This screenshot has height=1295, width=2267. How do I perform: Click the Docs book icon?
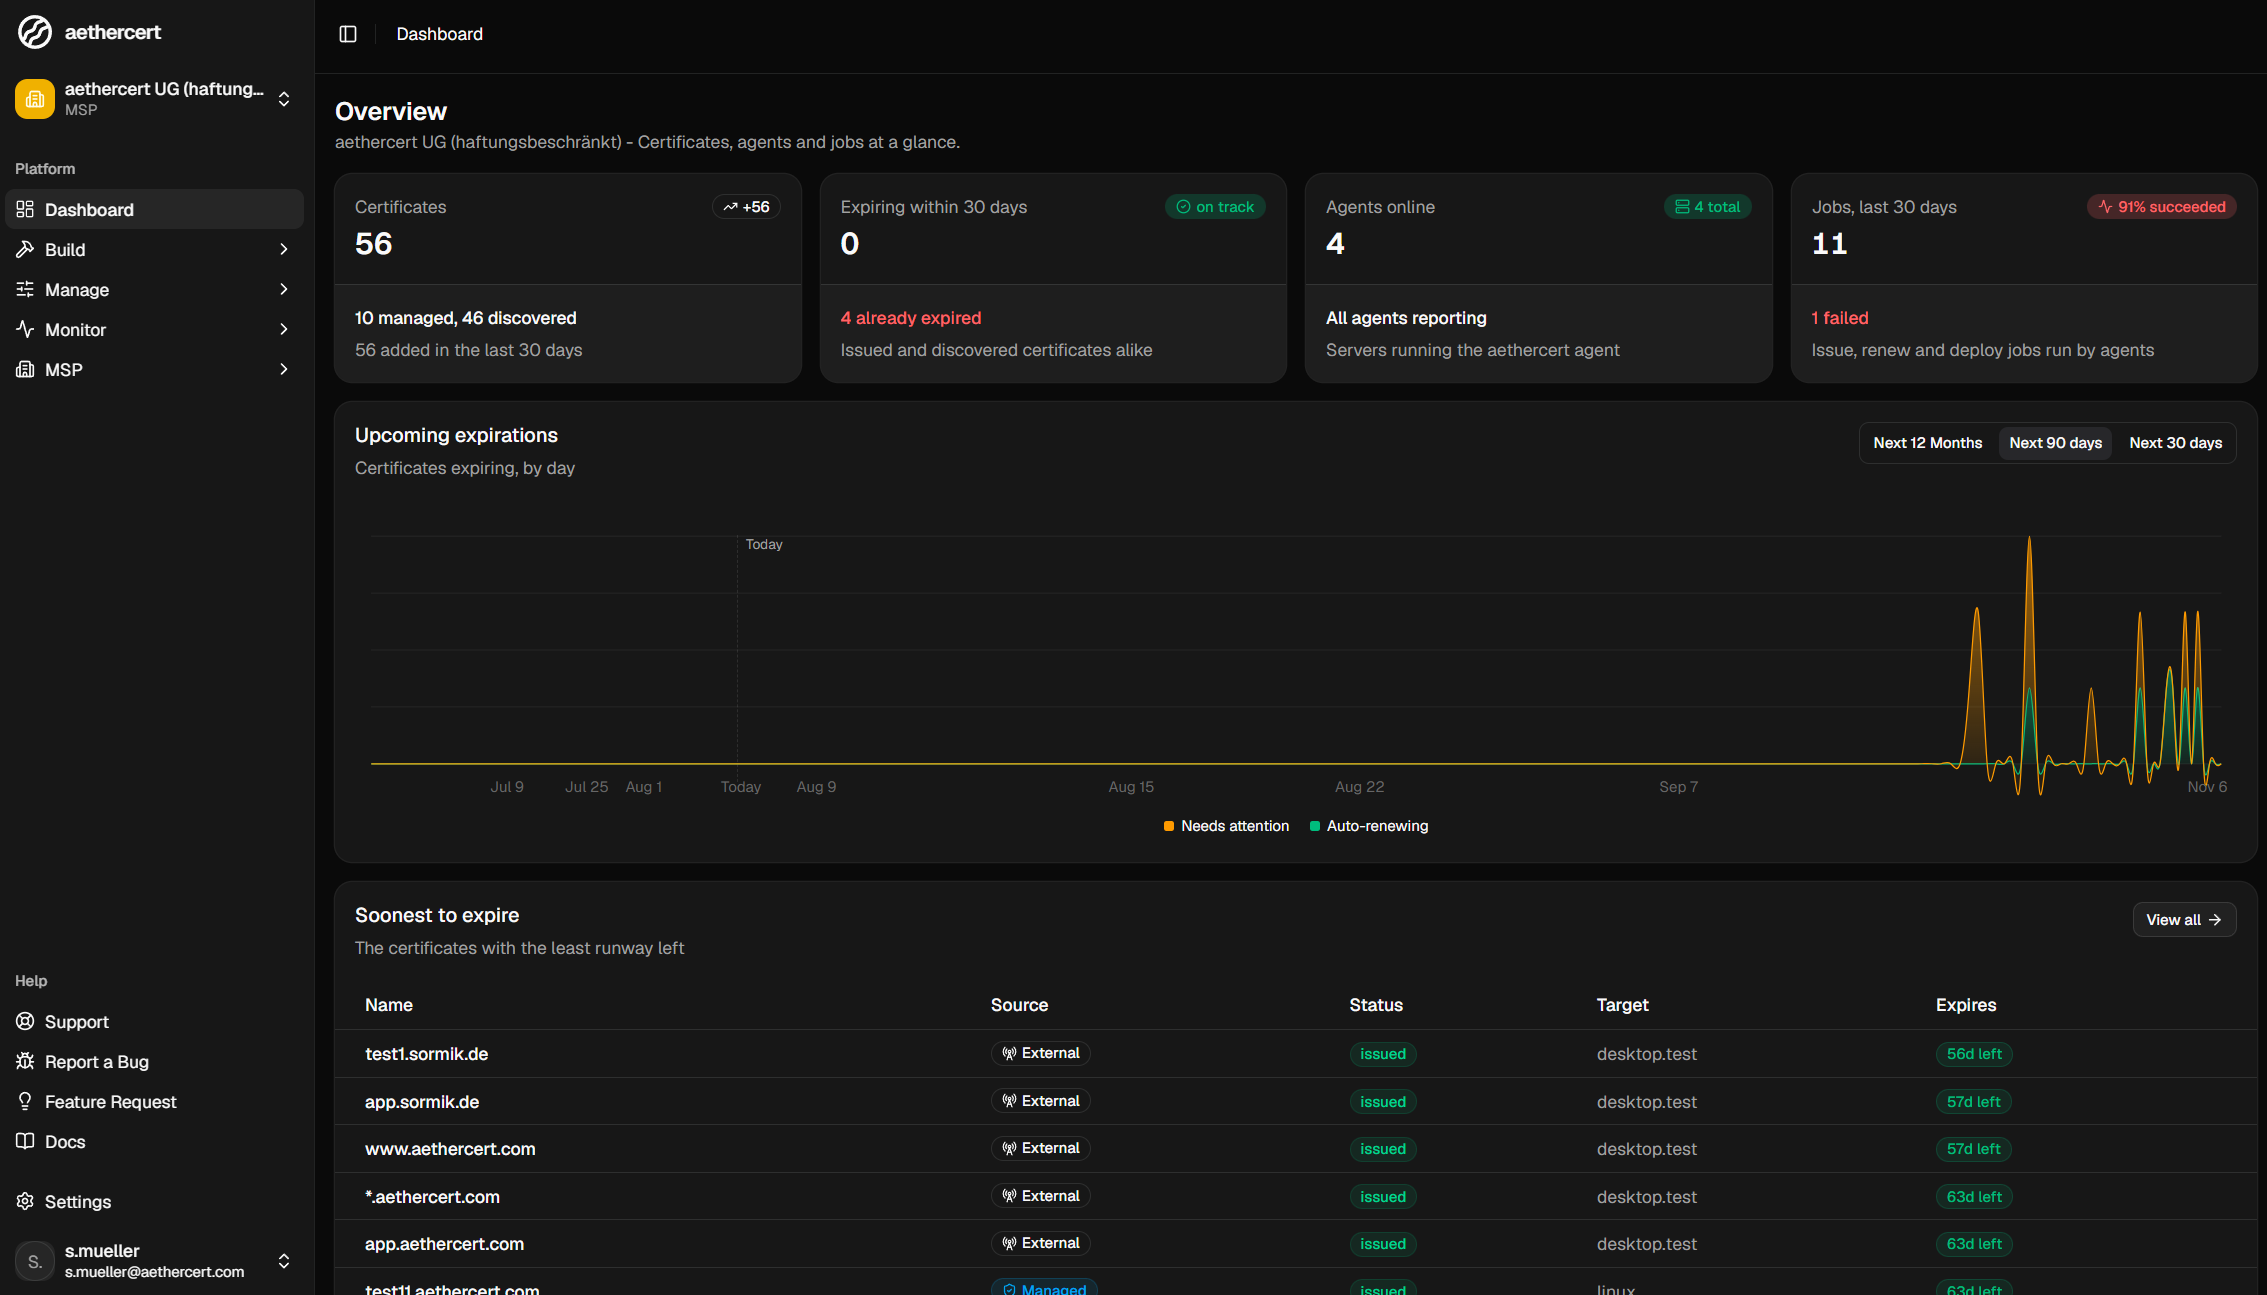tap(25, 1141)
